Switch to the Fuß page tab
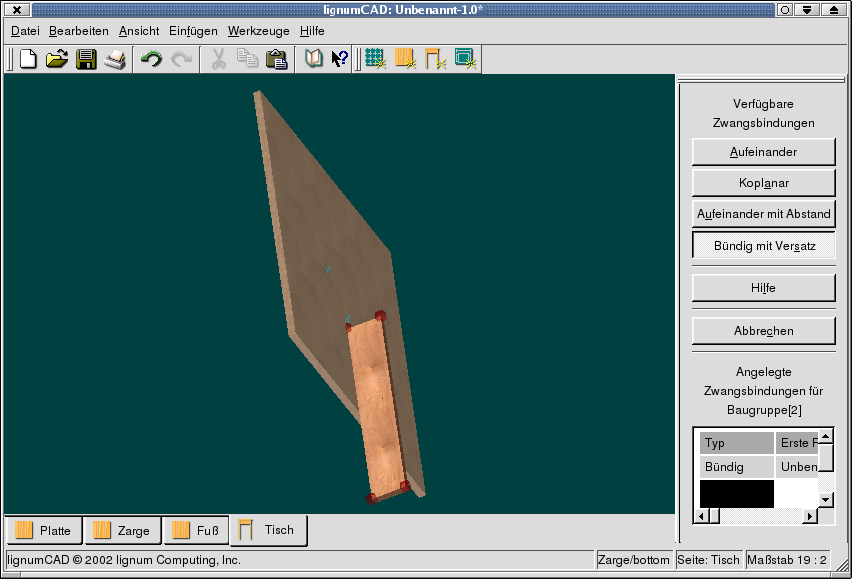Viewport: 852px width, 579px height. tap(196, 530)
